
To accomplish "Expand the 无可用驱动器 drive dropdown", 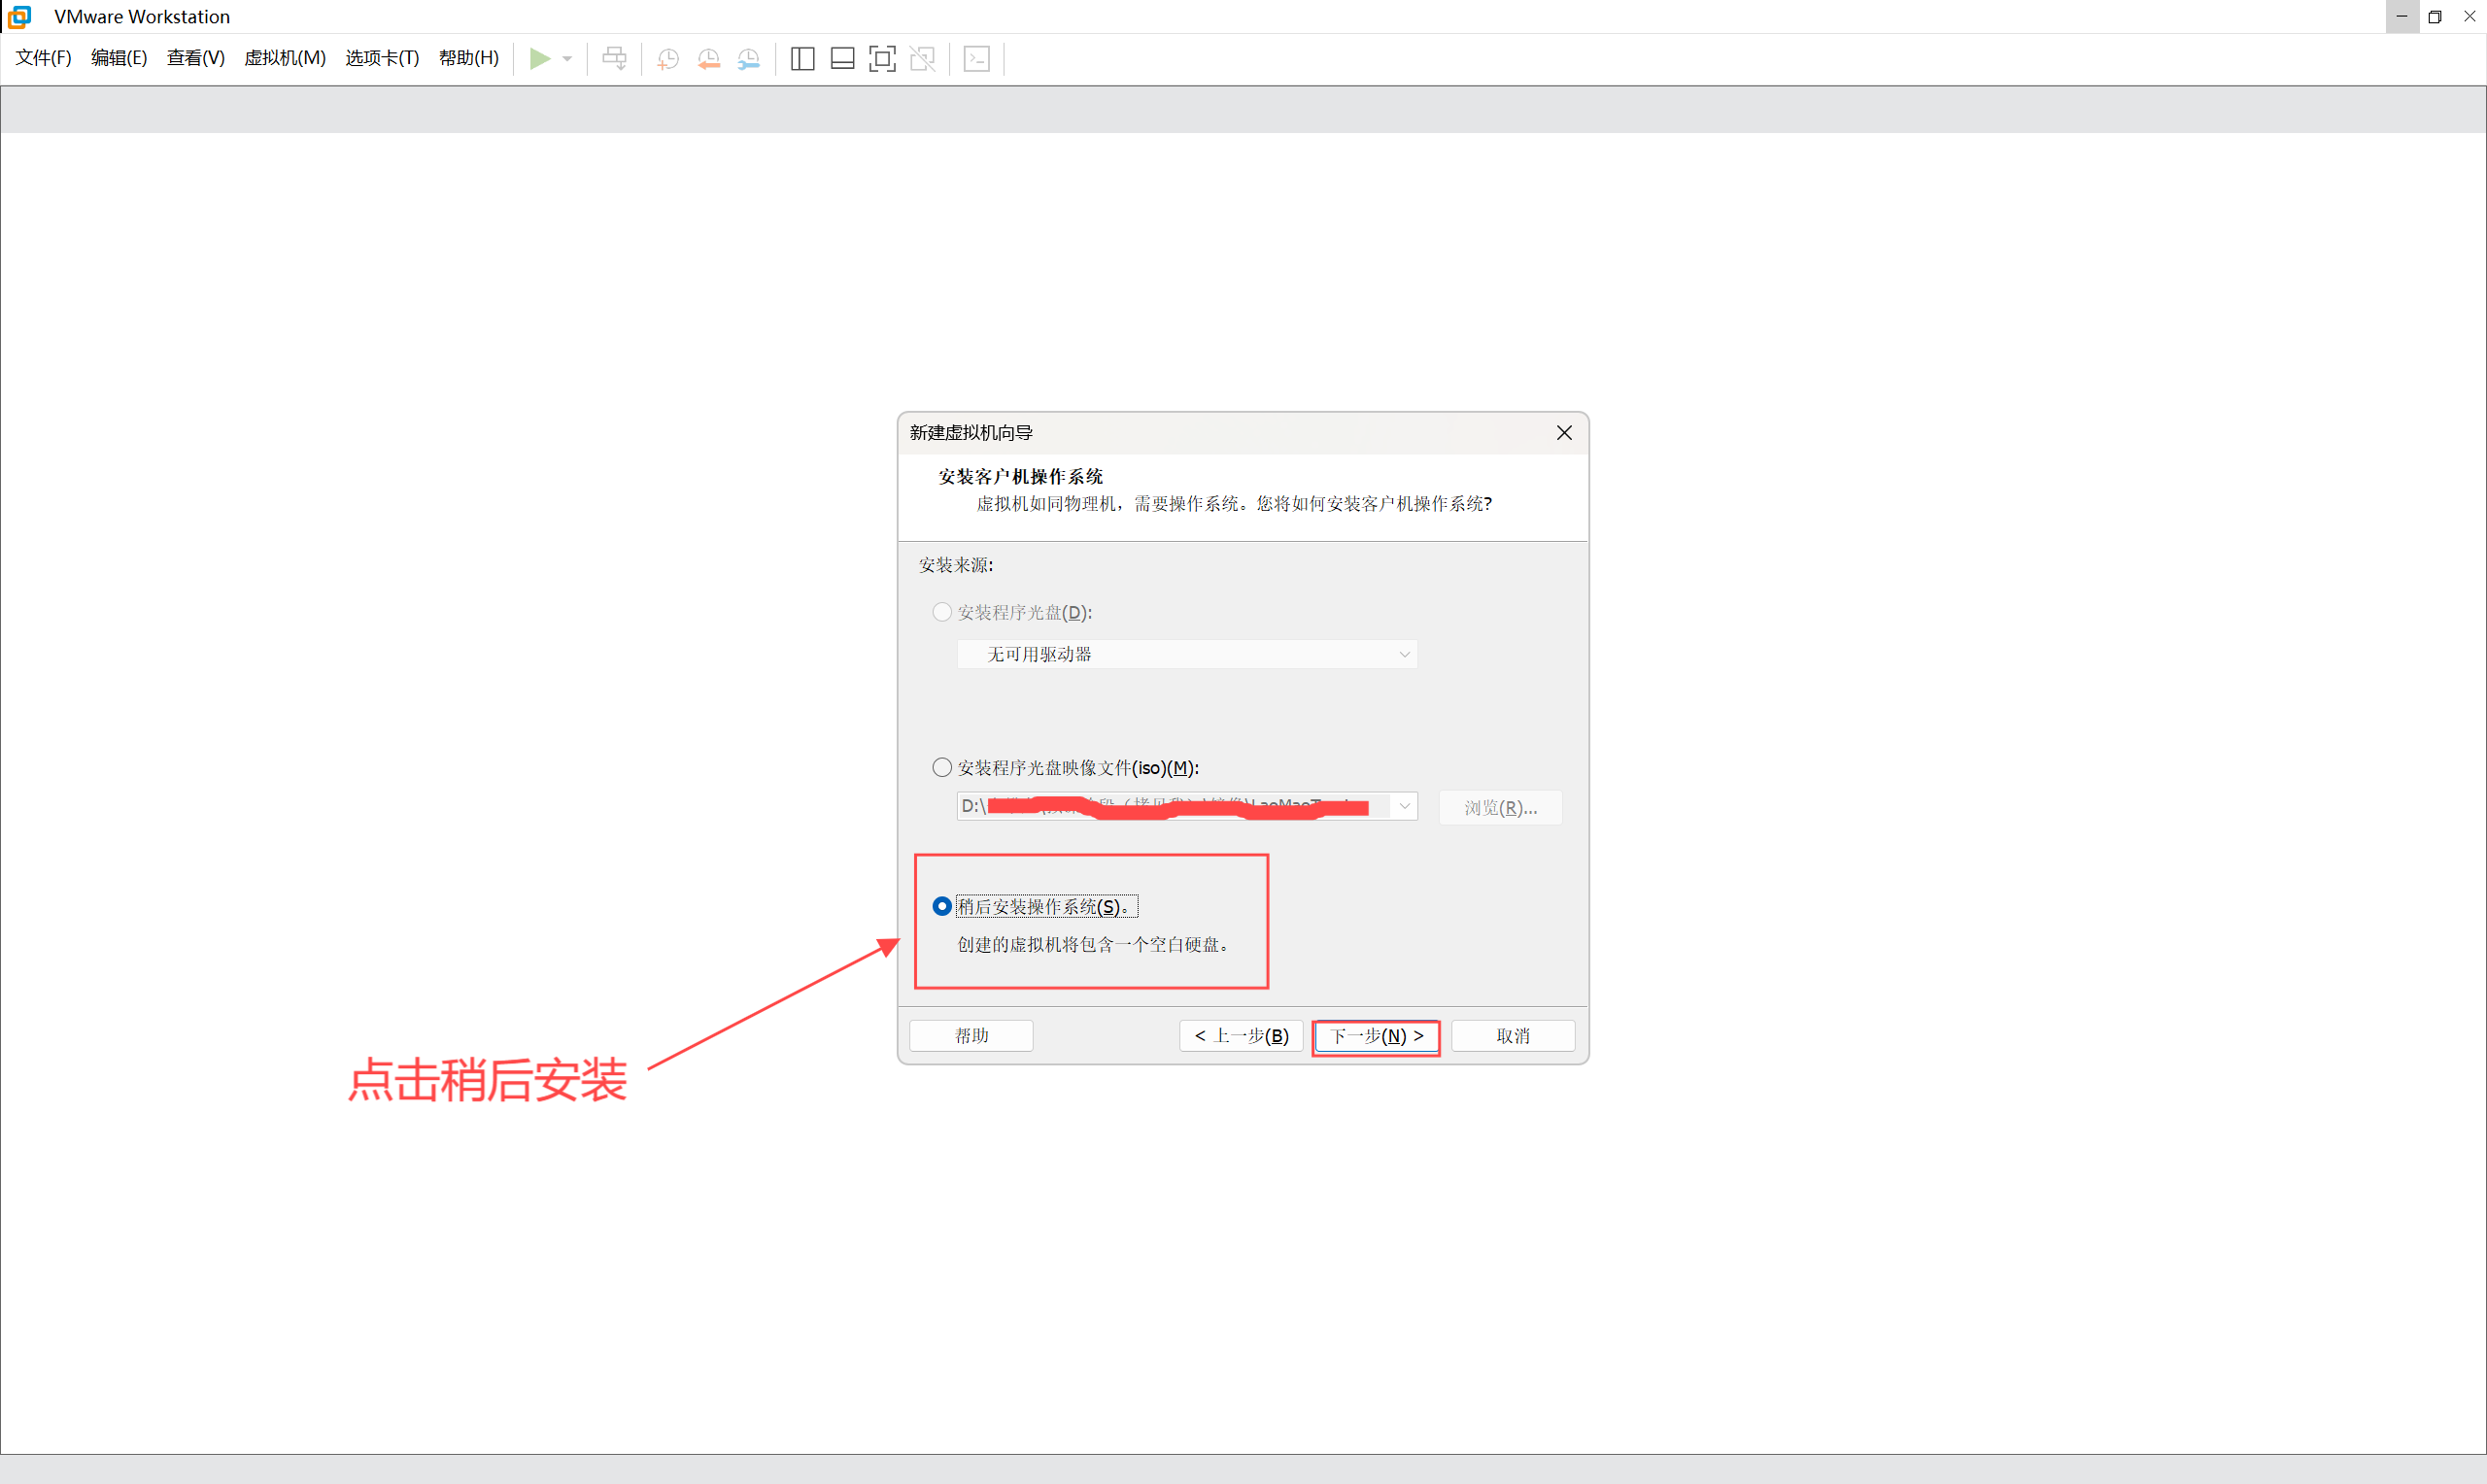I will (x=1404, y=654).
